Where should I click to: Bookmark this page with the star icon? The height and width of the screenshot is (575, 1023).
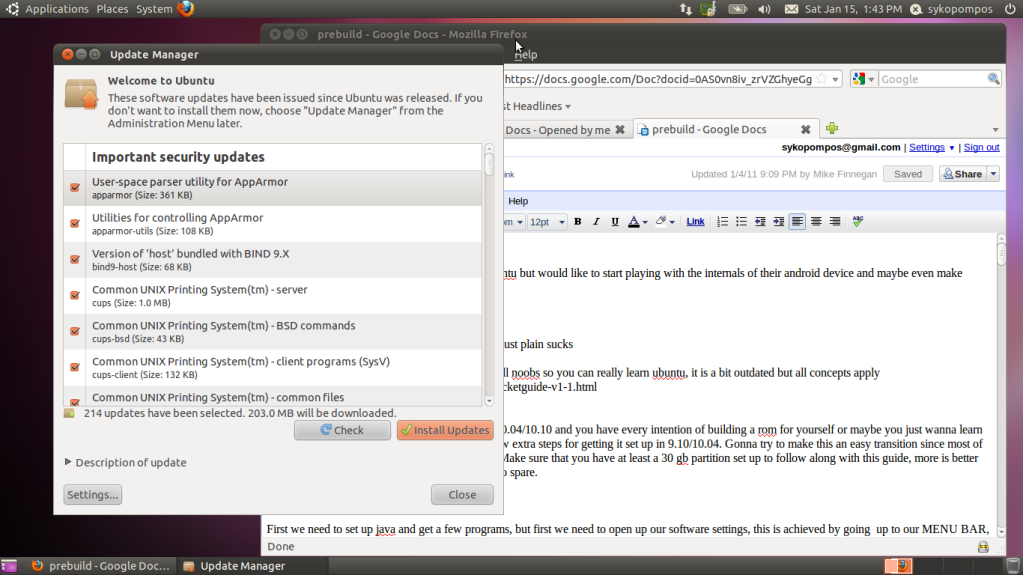point(822,79)
